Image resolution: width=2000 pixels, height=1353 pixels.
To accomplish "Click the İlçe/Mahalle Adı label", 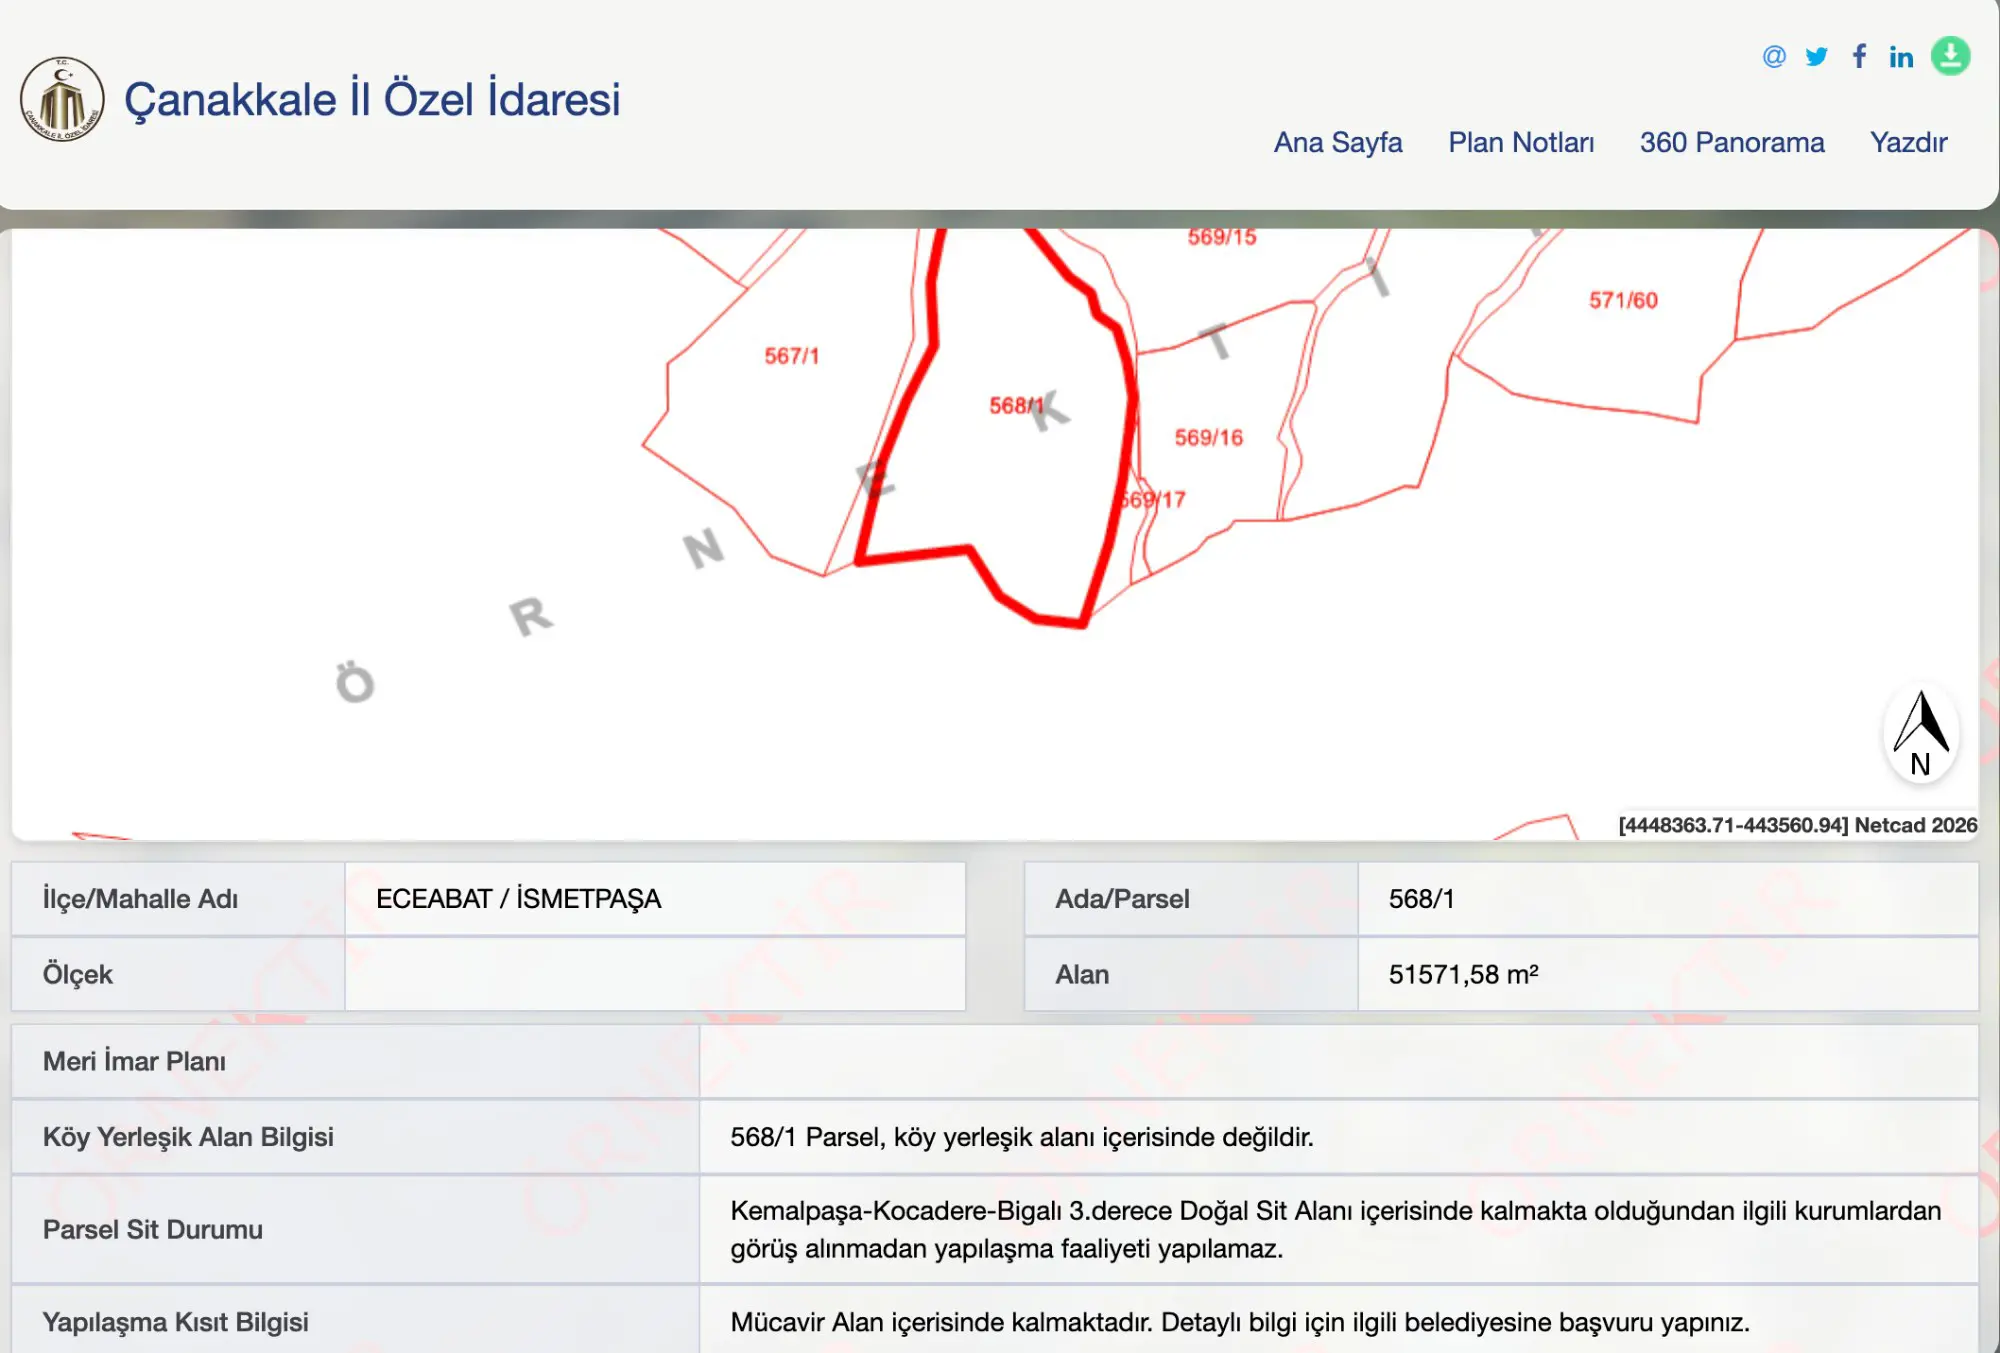I will pos(140,899).
